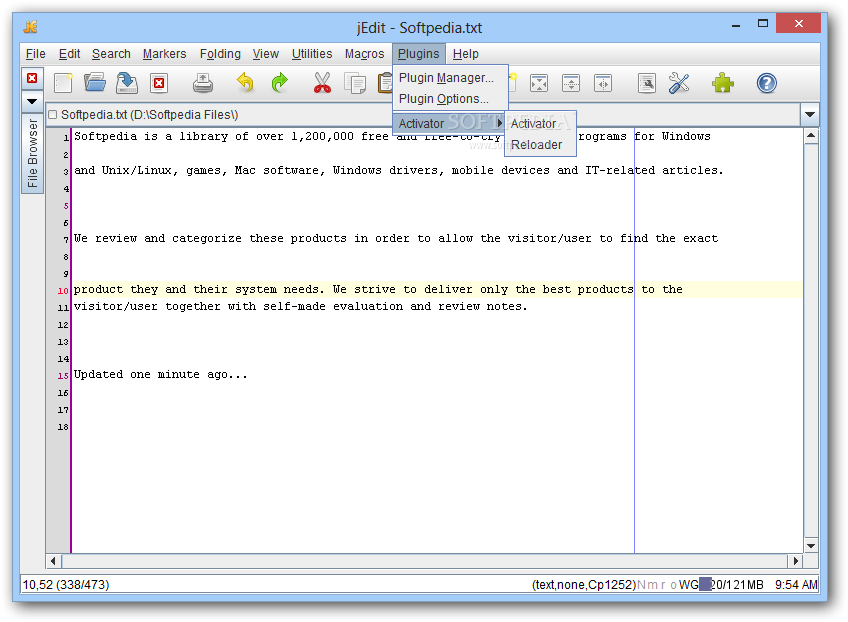
Task: Click the jEdit application icon in the title bar
Action: click(31, 27)
